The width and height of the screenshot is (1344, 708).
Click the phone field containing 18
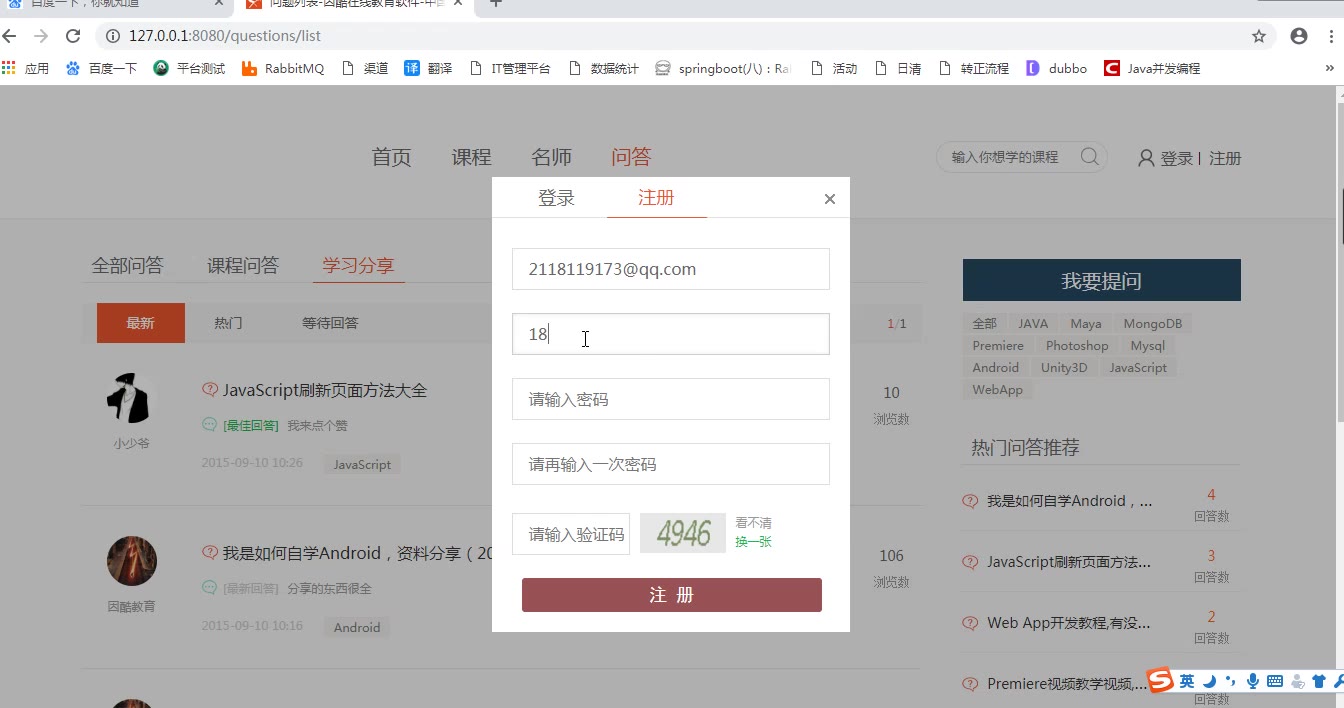pyautogui.click(x=671, y=334)
